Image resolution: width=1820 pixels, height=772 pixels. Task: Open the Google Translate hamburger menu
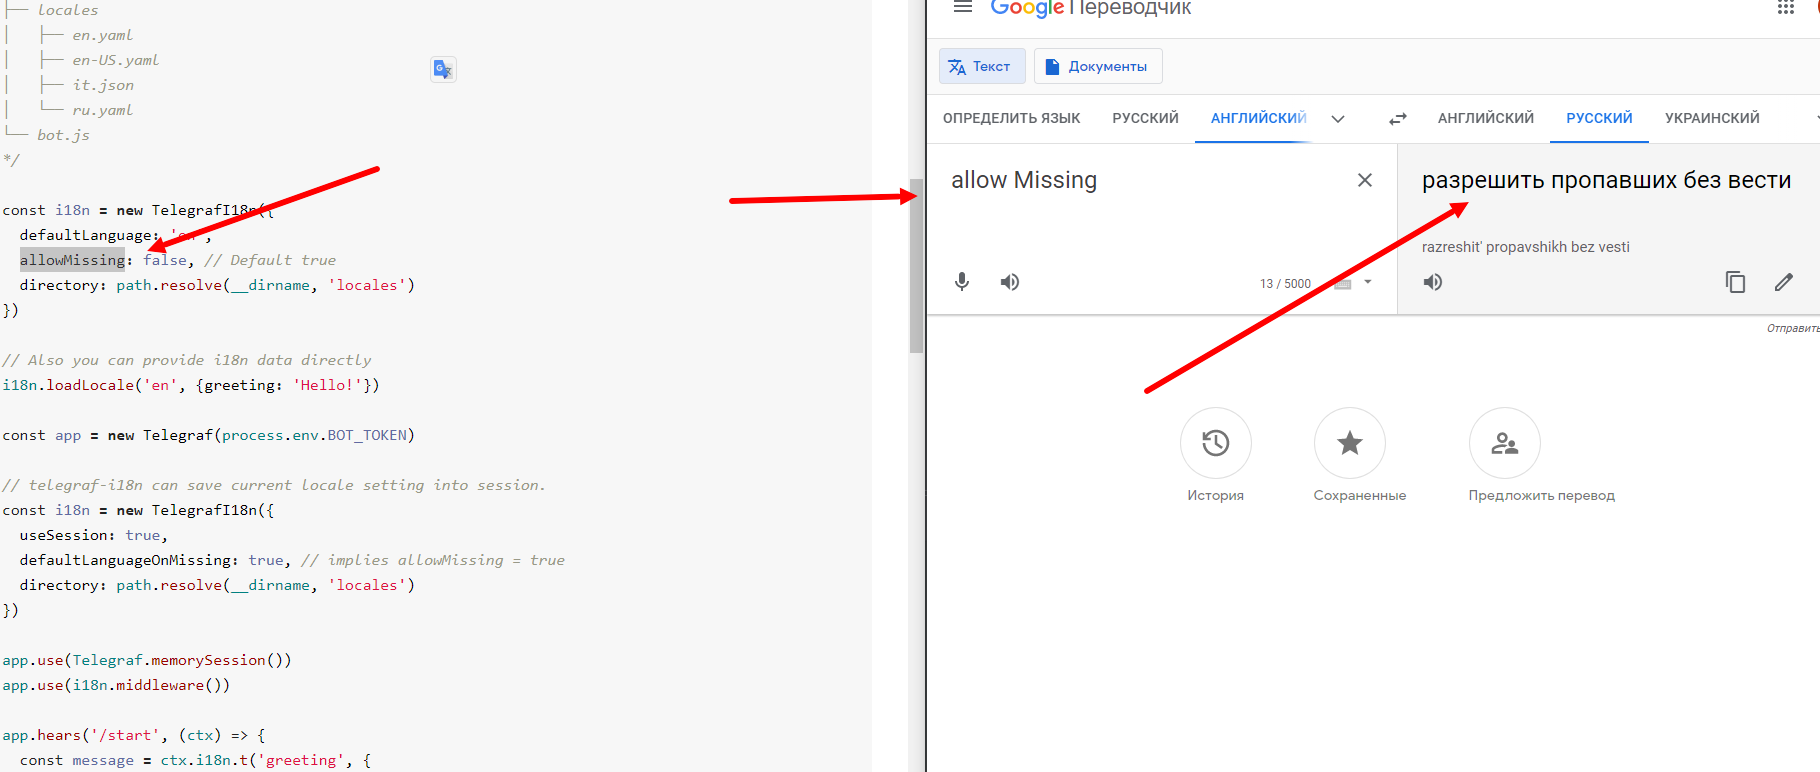point(962,7)
